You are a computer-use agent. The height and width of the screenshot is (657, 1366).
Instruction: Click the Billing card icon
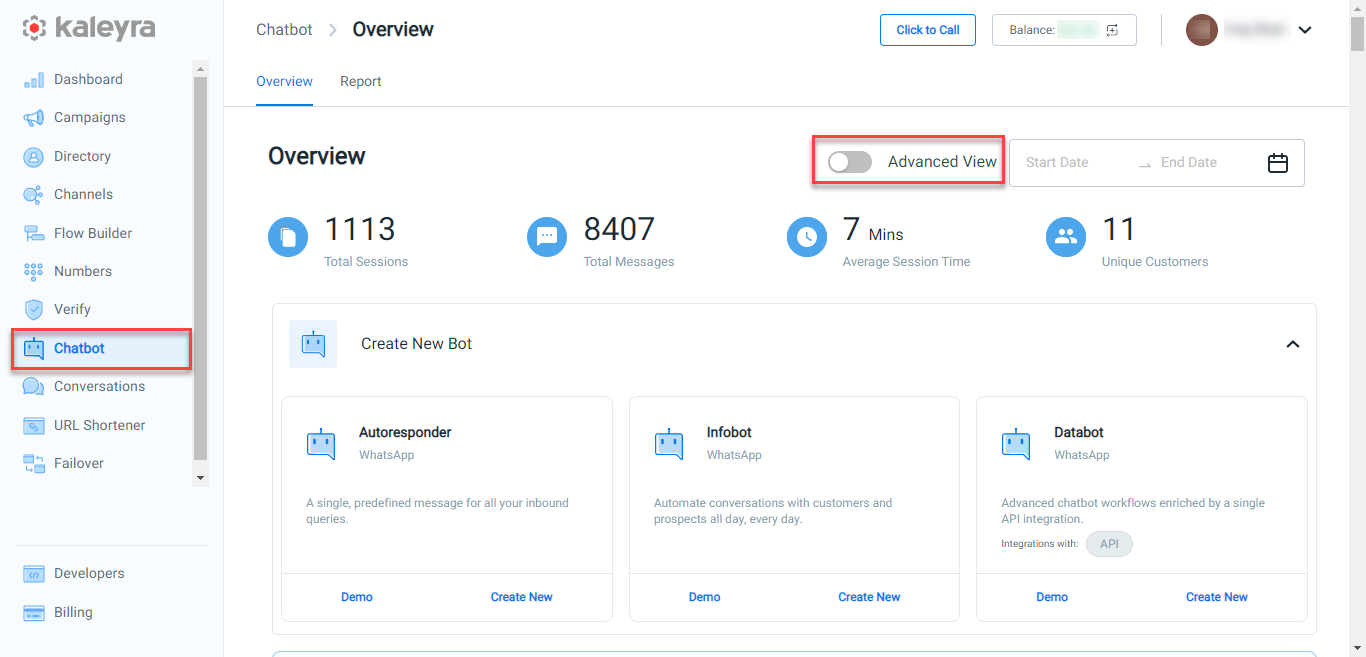tap(34, 613)
